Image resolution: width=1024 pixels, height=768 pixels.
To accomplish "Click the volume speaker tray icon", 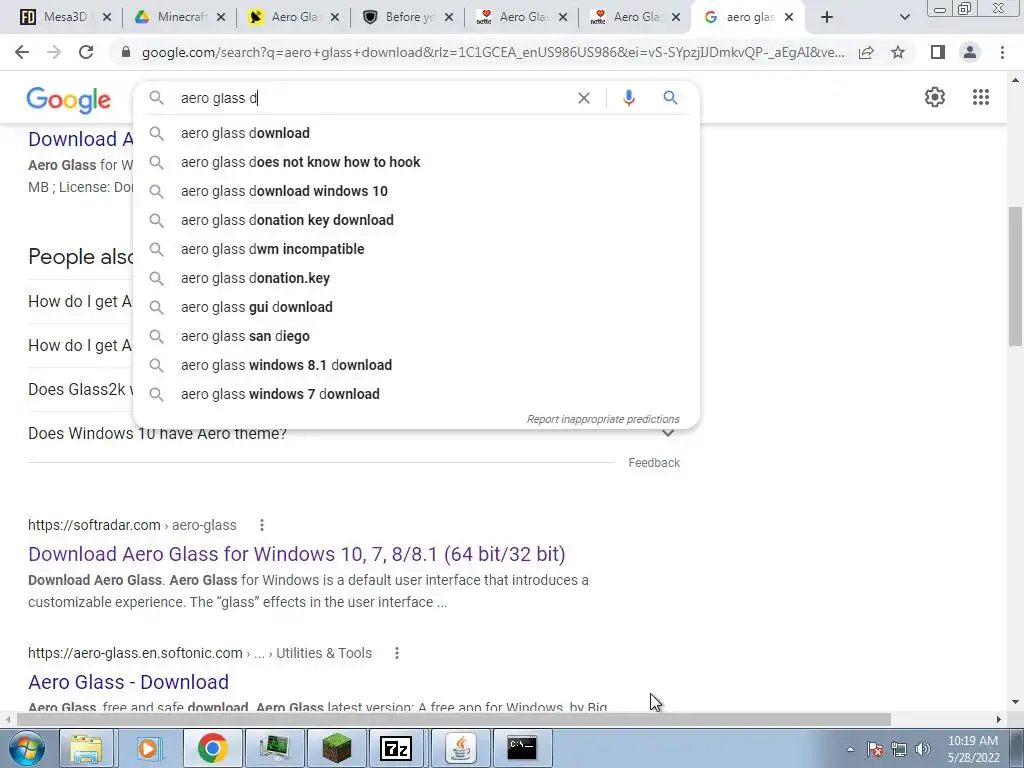I will coord(923,749).
